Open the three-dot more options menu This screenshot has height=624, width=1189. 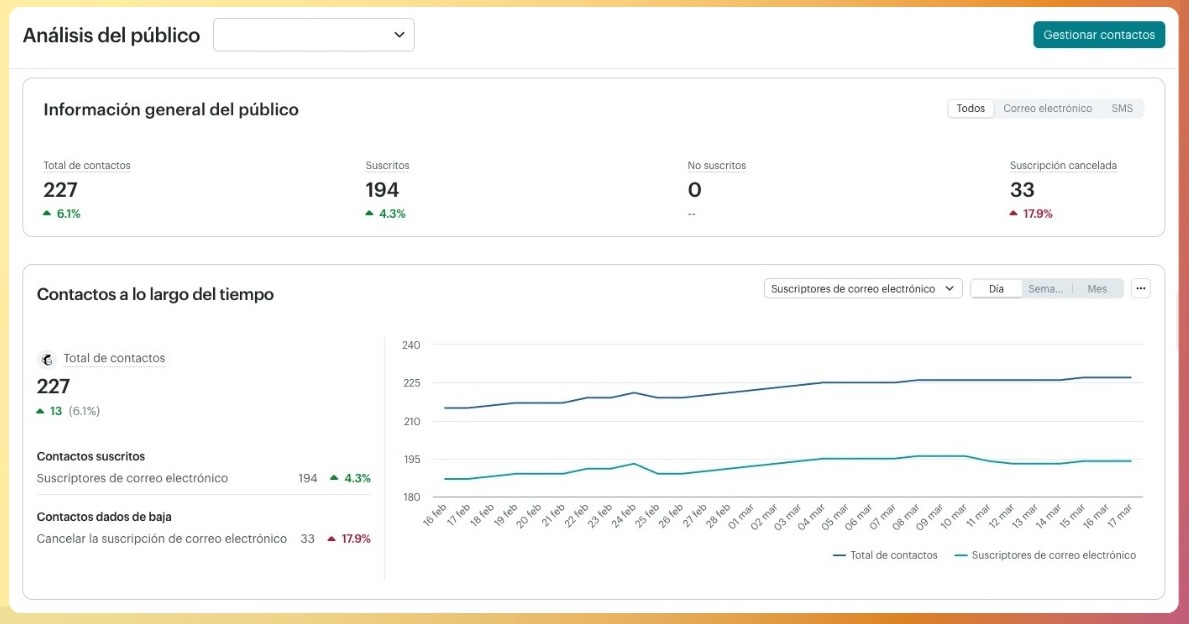point(1141,288)
